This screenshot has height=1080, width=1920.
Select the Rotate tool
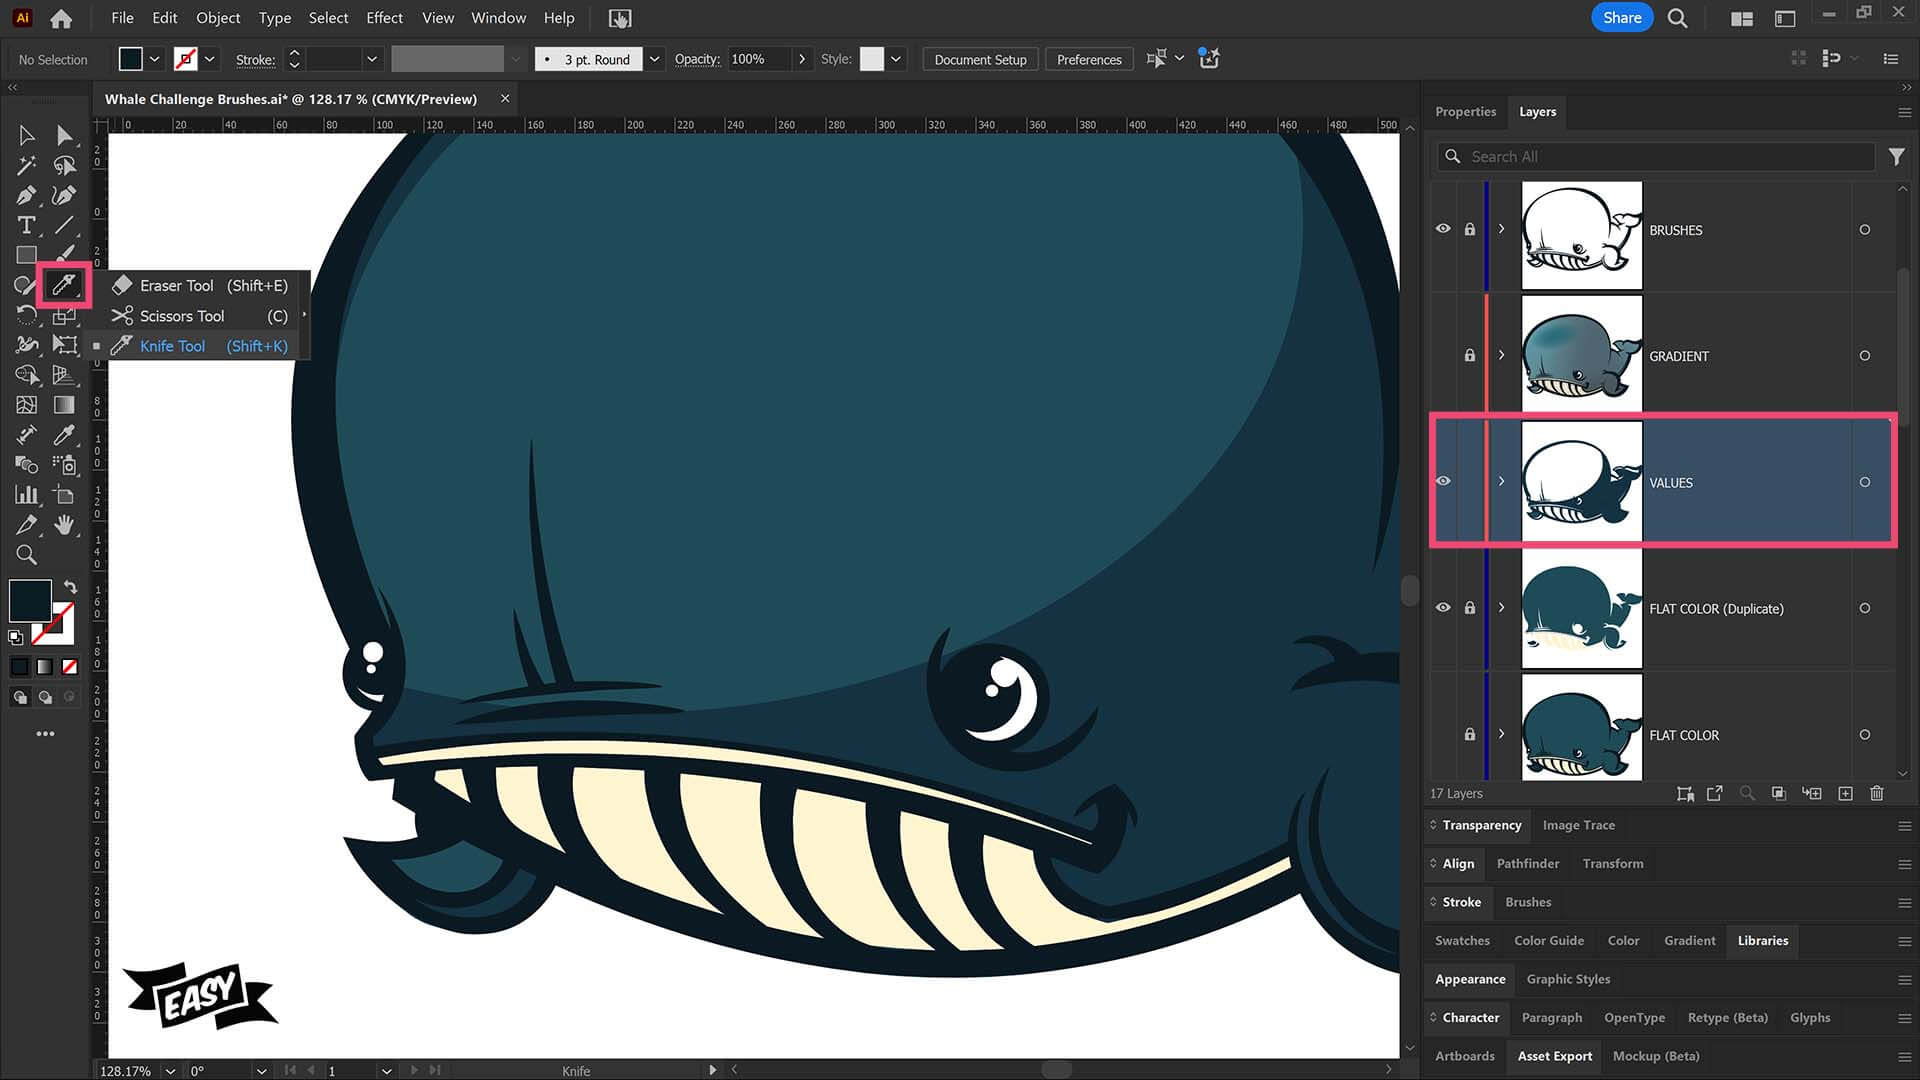click(x=27, y=315)
